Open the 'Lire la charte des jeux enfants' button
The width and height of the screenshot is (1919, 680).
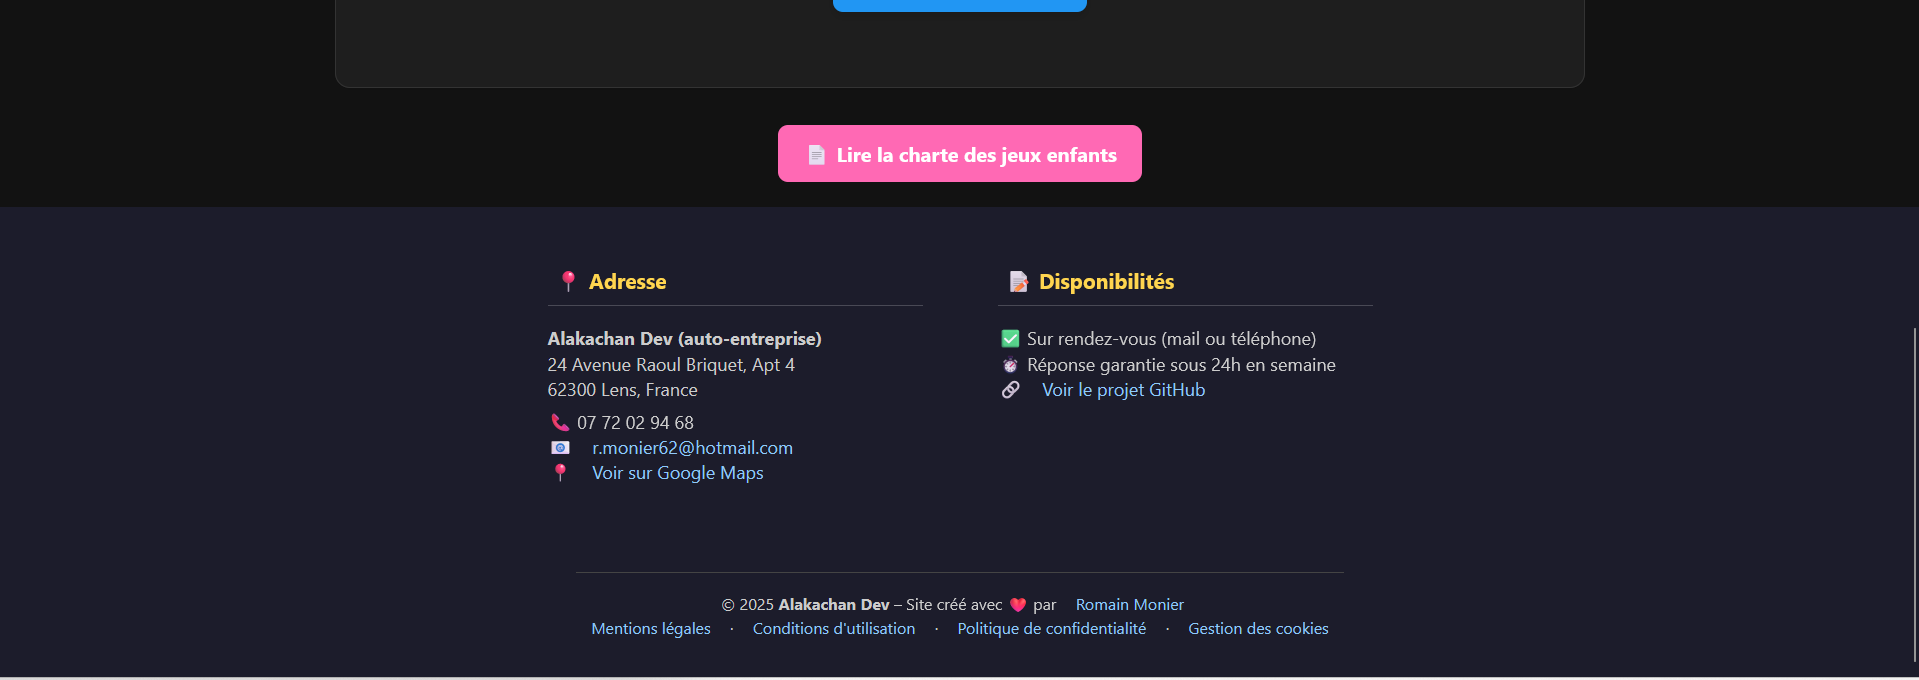coord(960,154)
